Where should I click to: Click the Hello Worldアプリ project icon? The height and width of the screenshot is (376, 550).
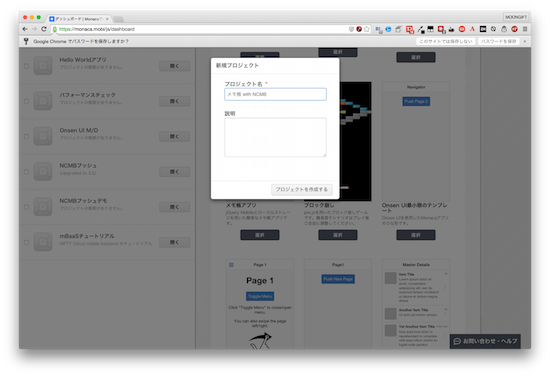43,66
